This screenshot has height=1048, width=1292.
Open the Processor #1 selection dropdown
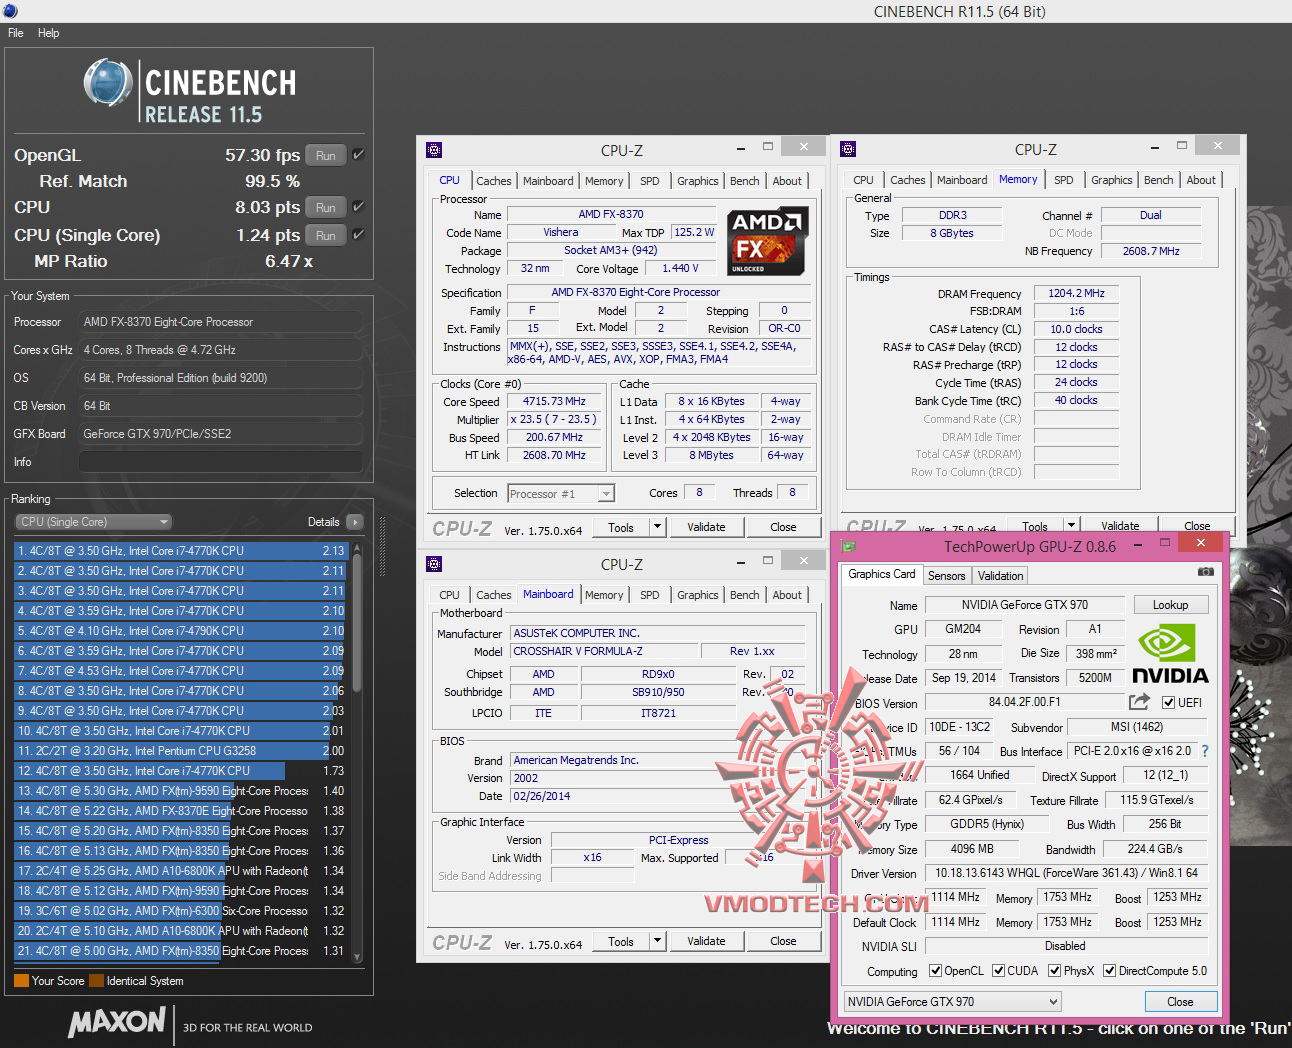coord(561,493)
